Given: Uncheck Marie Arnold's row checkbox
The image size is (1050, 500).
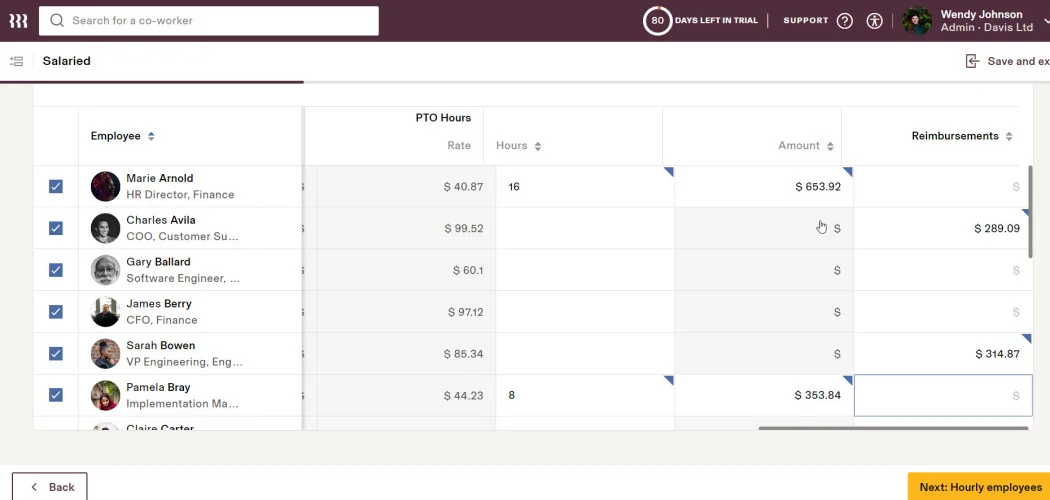Looking at the screenshot, I should click(x=56, y=186).
